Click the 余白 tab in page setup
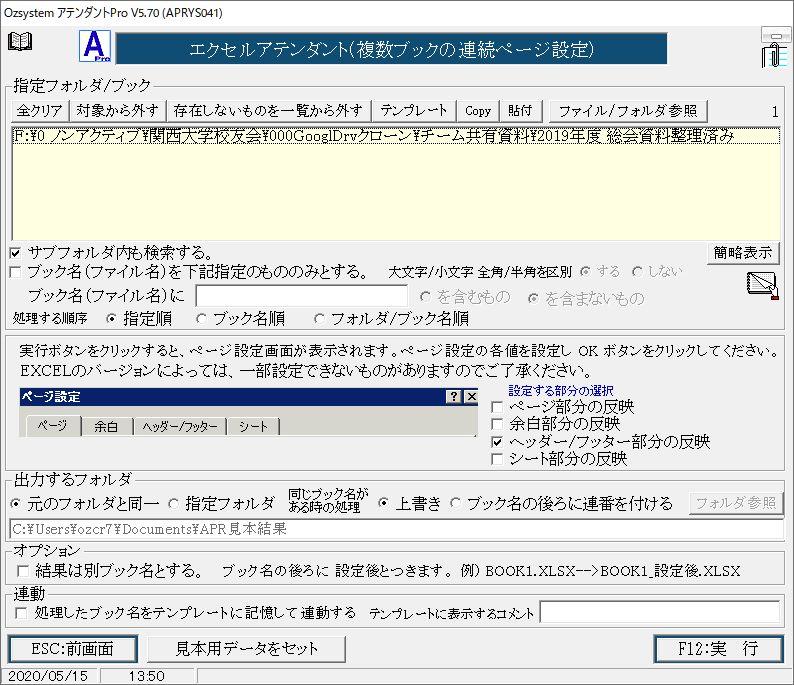This screenshot has width=794, height=685. click(x=107, y=426)
